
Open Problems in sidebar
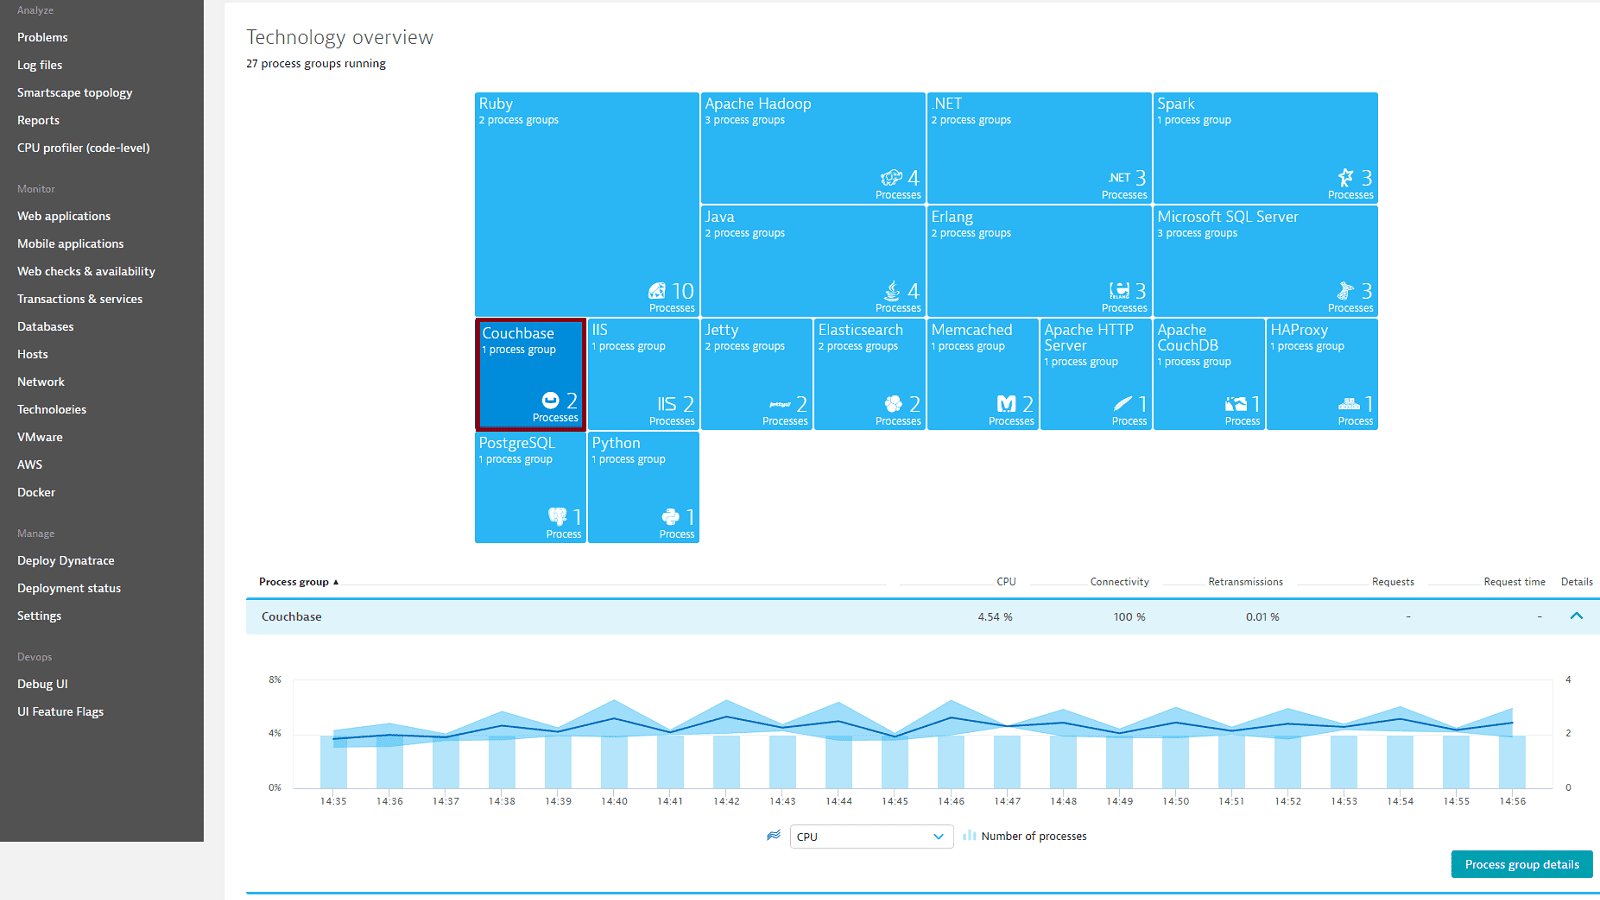tap(42, 37)
